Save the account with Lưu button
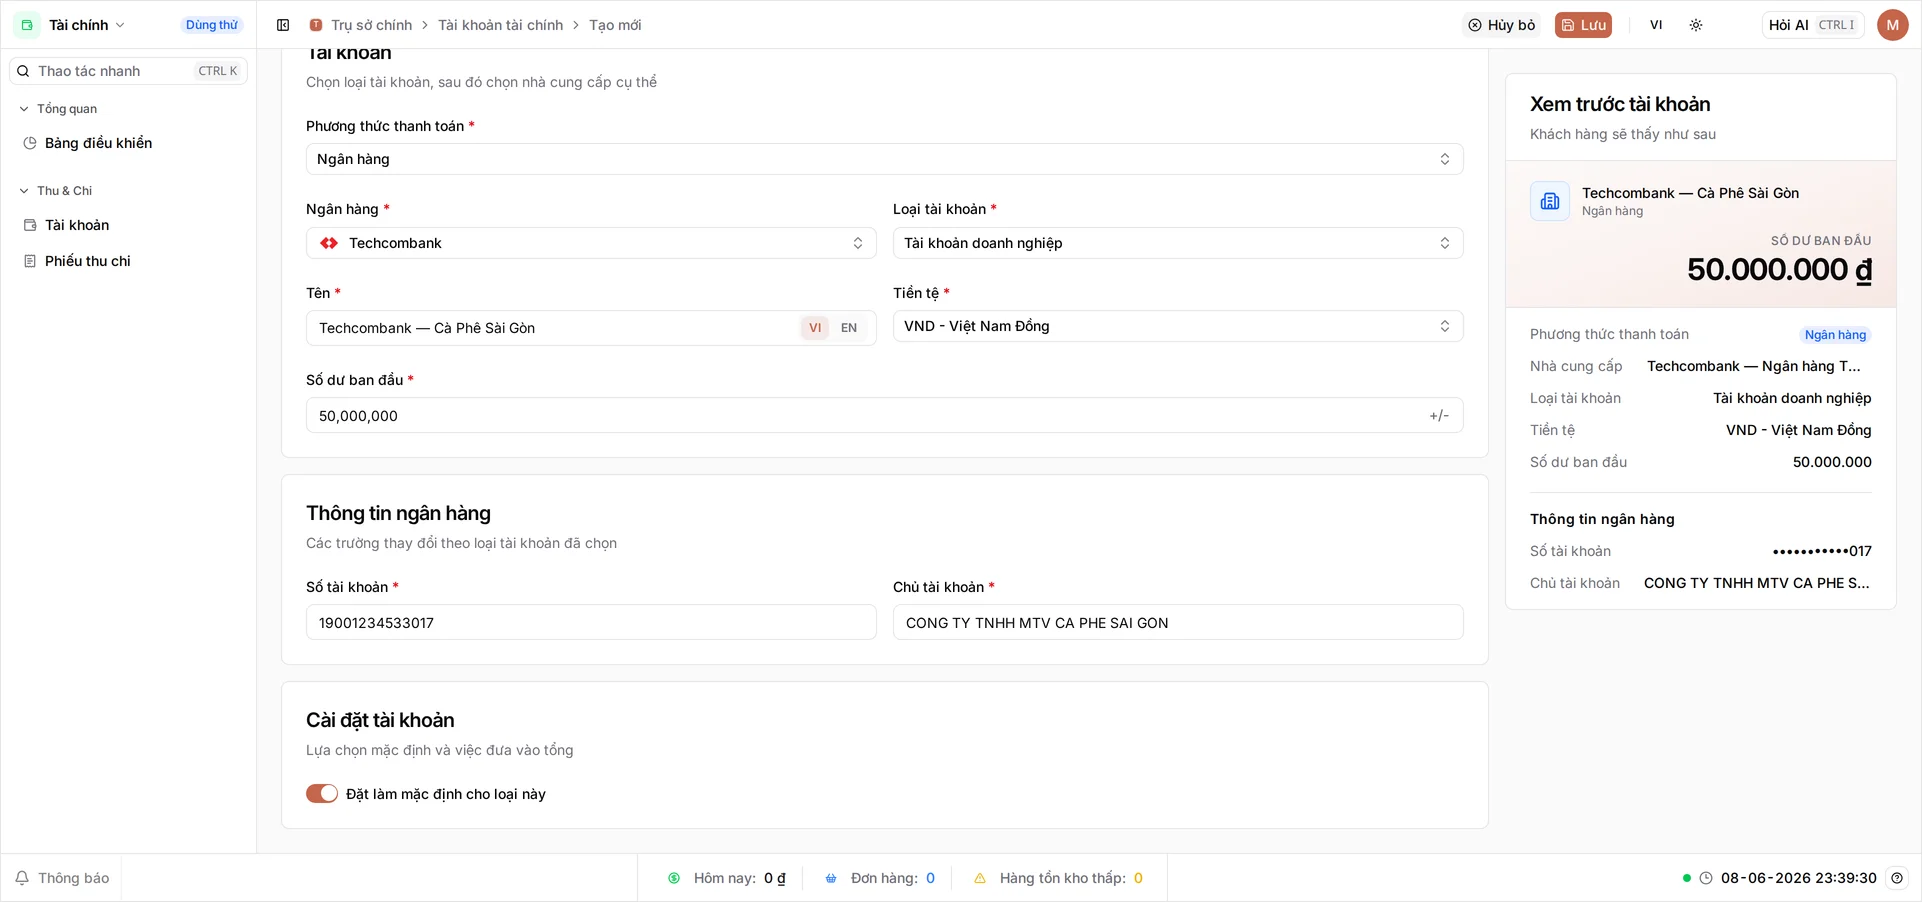 point(1583,25)
